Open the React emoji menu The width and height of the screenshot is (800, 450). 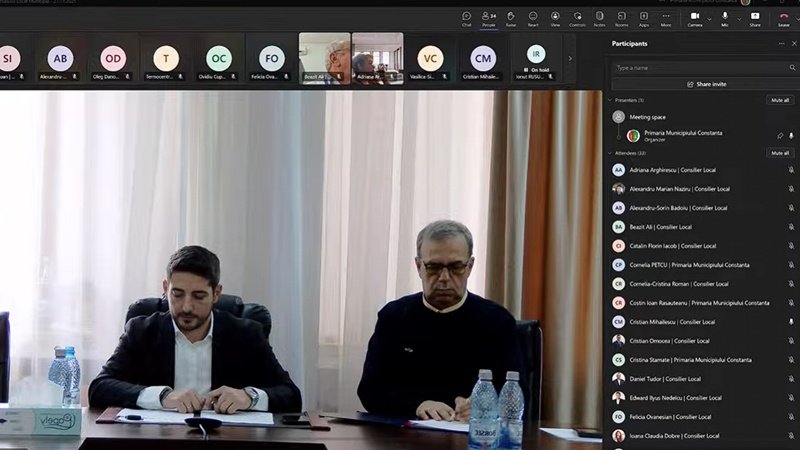point(533,17)
